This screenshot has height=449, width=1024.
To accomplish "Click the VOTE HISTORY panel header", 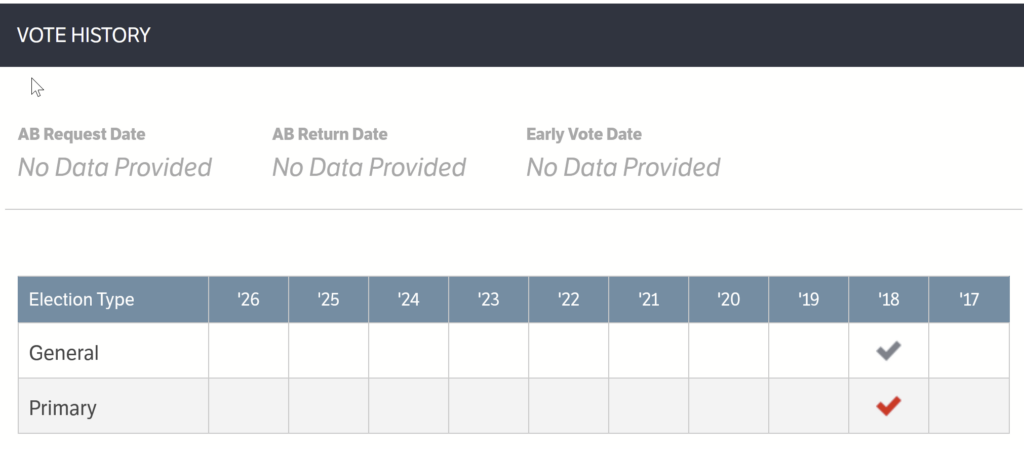I will point(84,35).
